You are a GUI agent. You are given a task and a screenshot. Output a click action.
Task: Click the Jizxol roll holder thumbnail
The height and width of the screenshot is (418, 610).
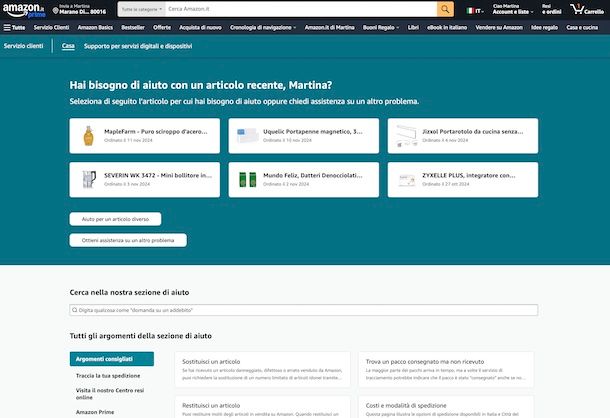point(407,136)
